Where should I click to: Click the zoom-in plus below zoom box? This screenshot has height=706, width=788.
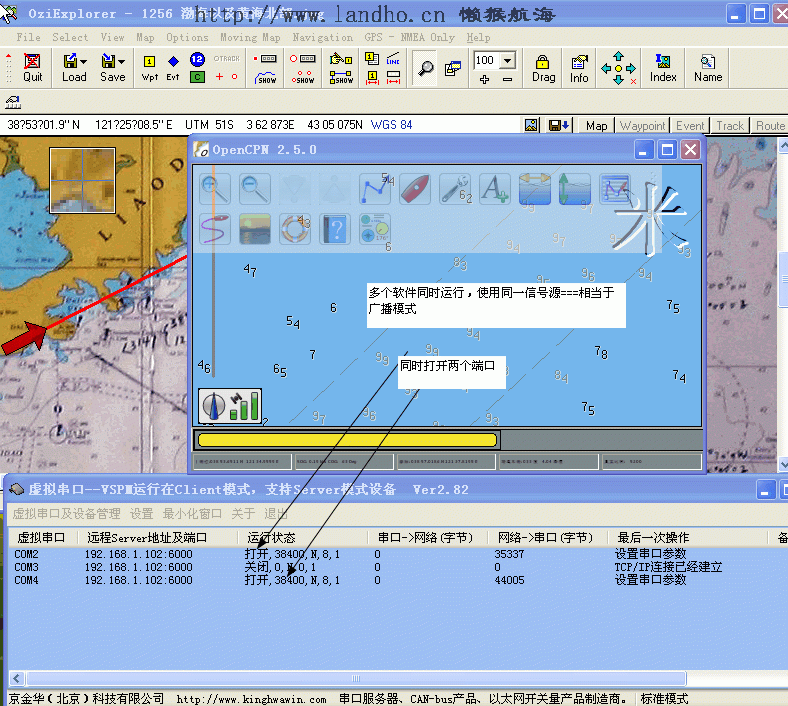click(x=484, y=79)
